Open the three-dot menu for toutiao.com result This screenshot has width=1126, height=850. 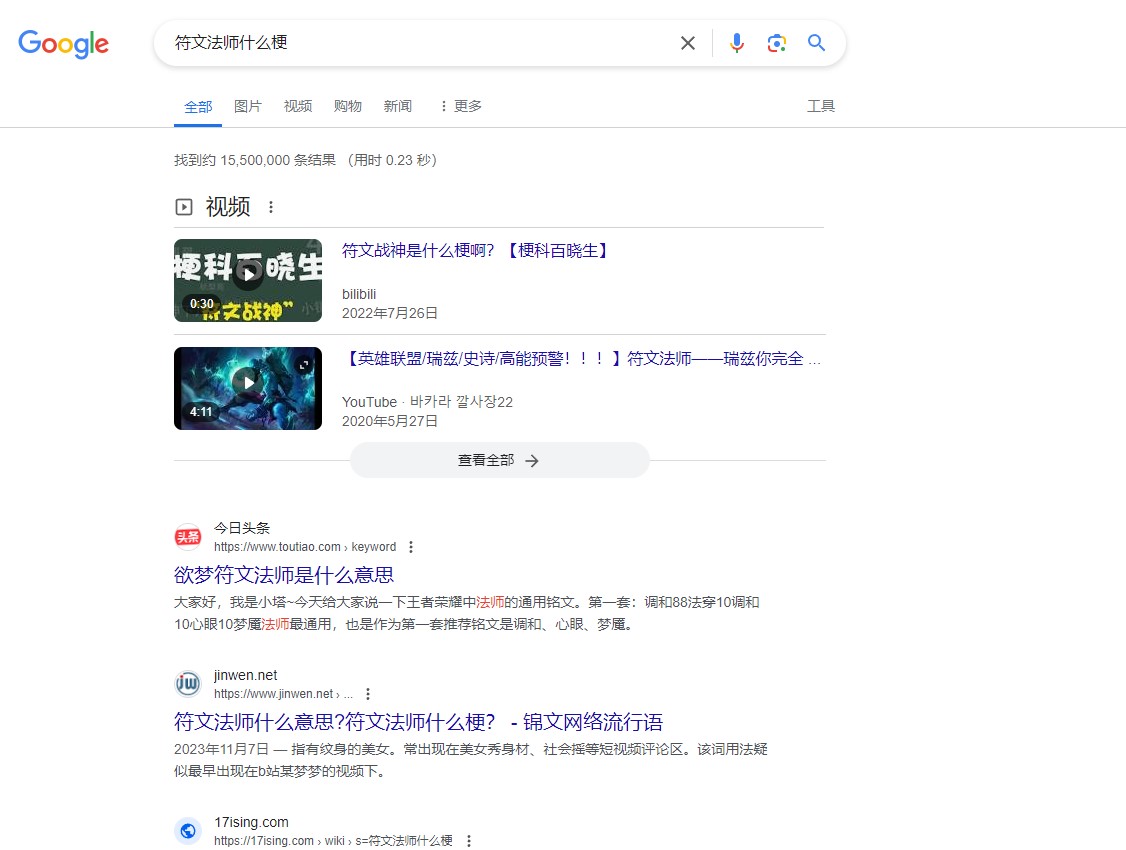(411, 547)
